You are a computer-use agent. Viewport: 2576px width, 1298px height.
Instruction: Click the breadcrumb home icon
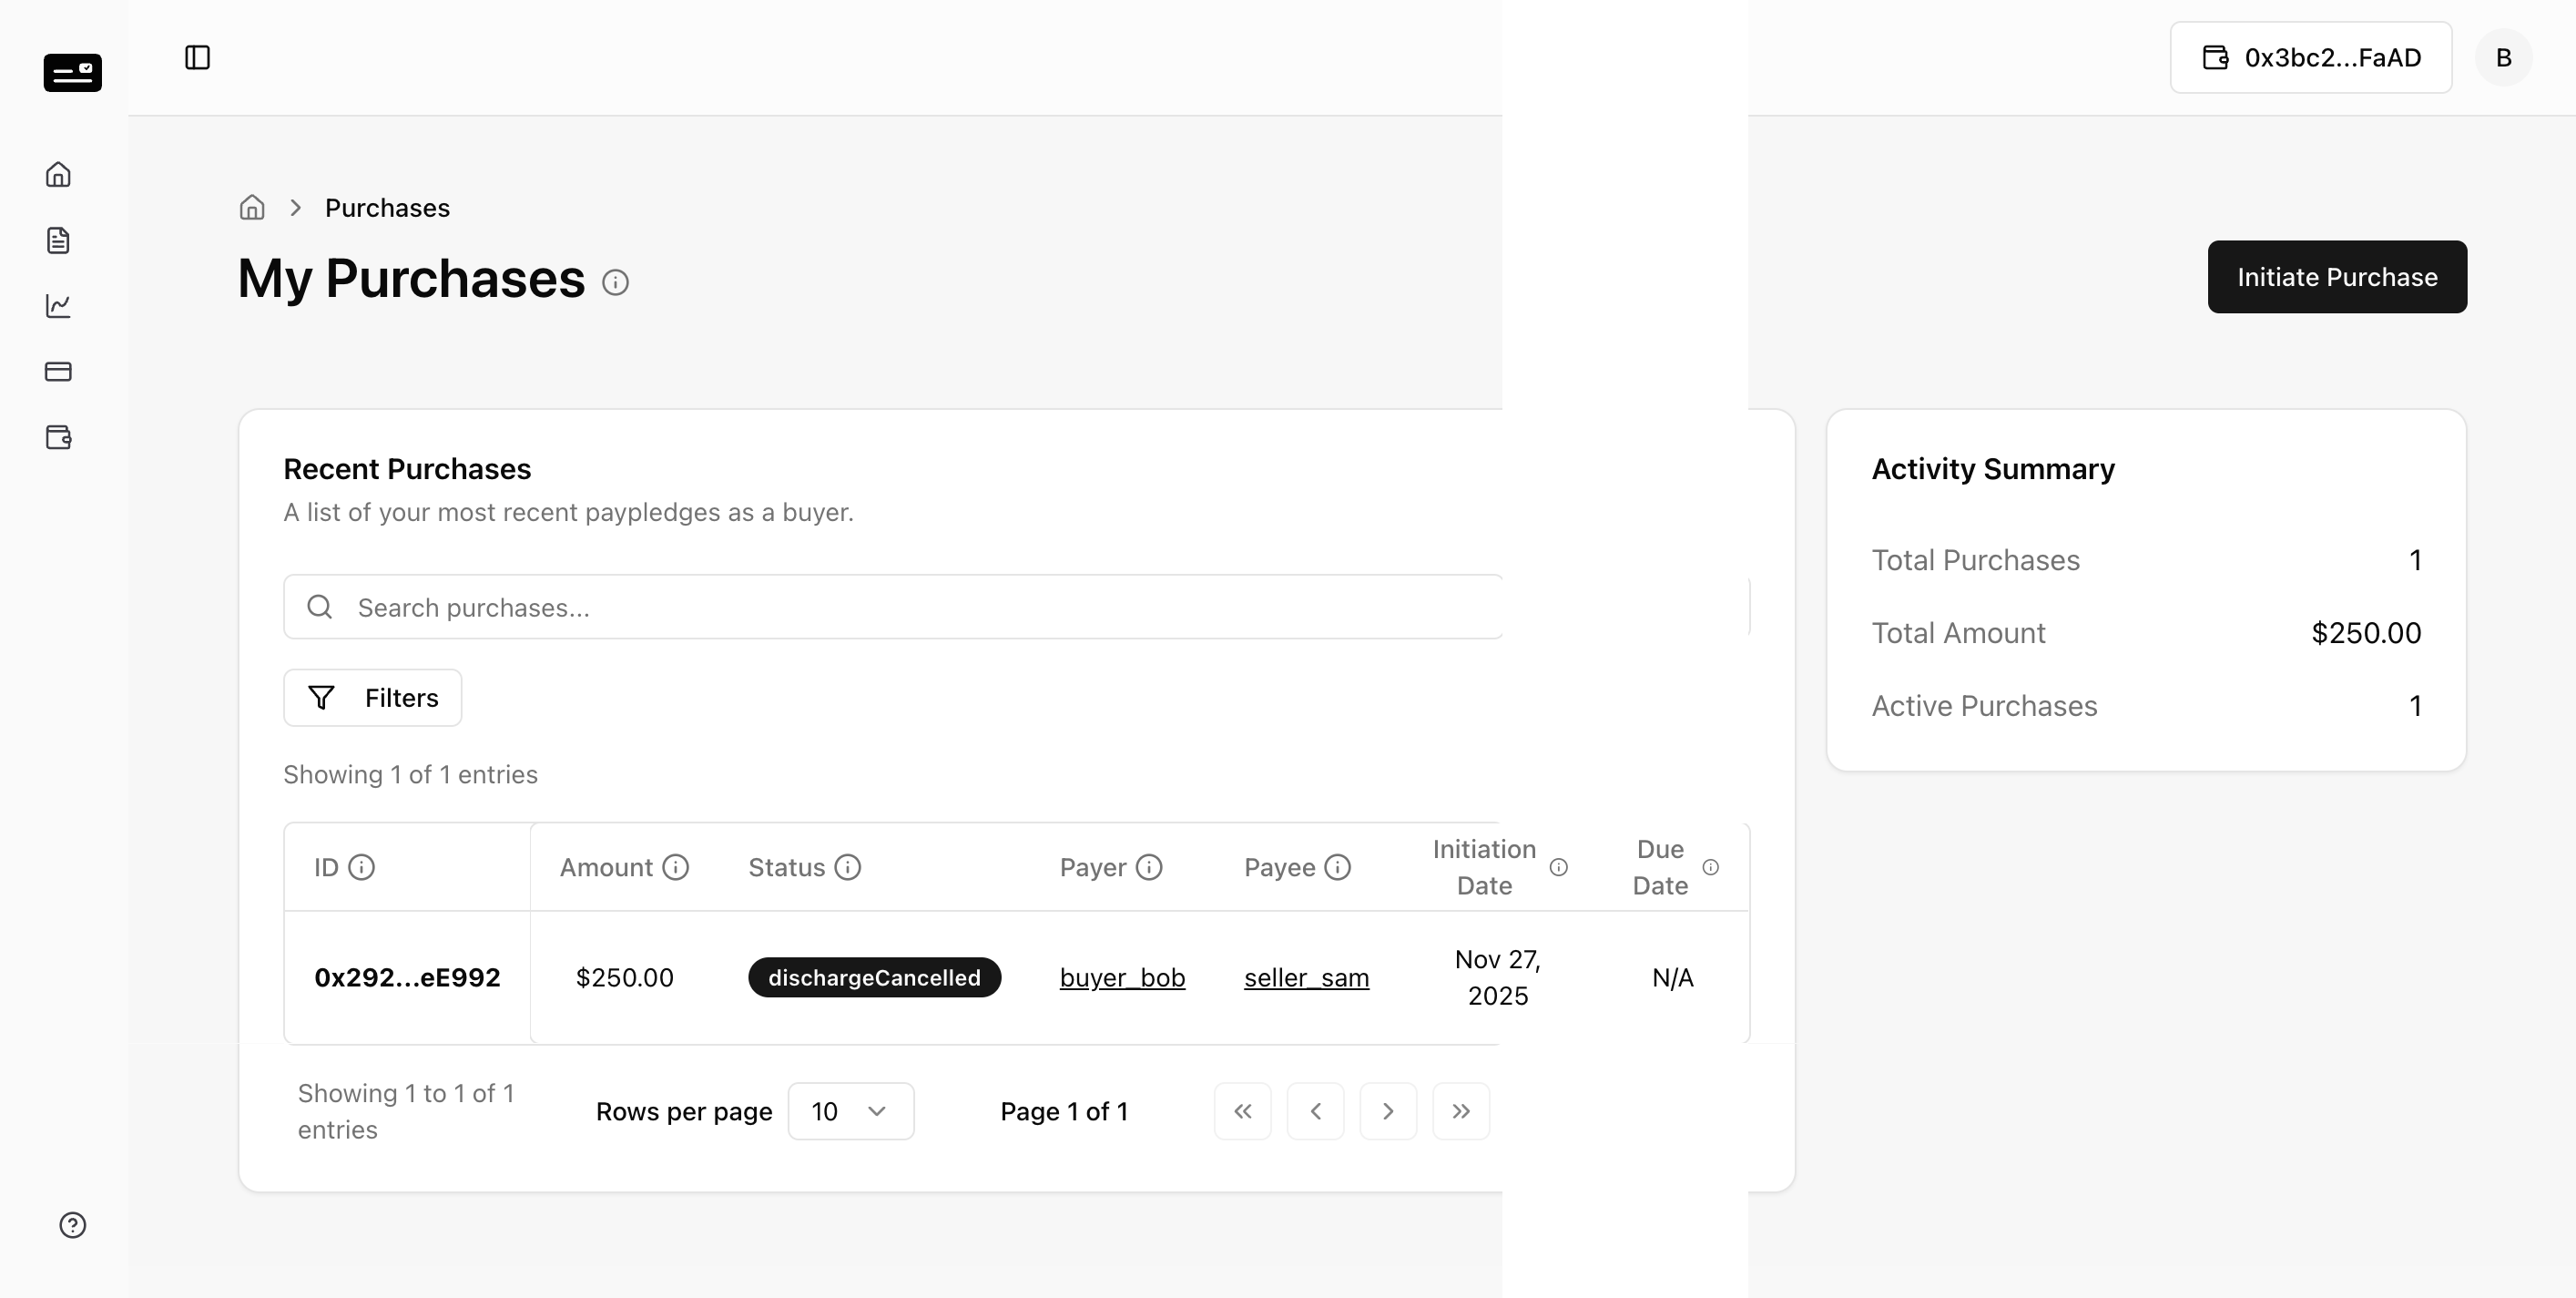pos(252,207)
